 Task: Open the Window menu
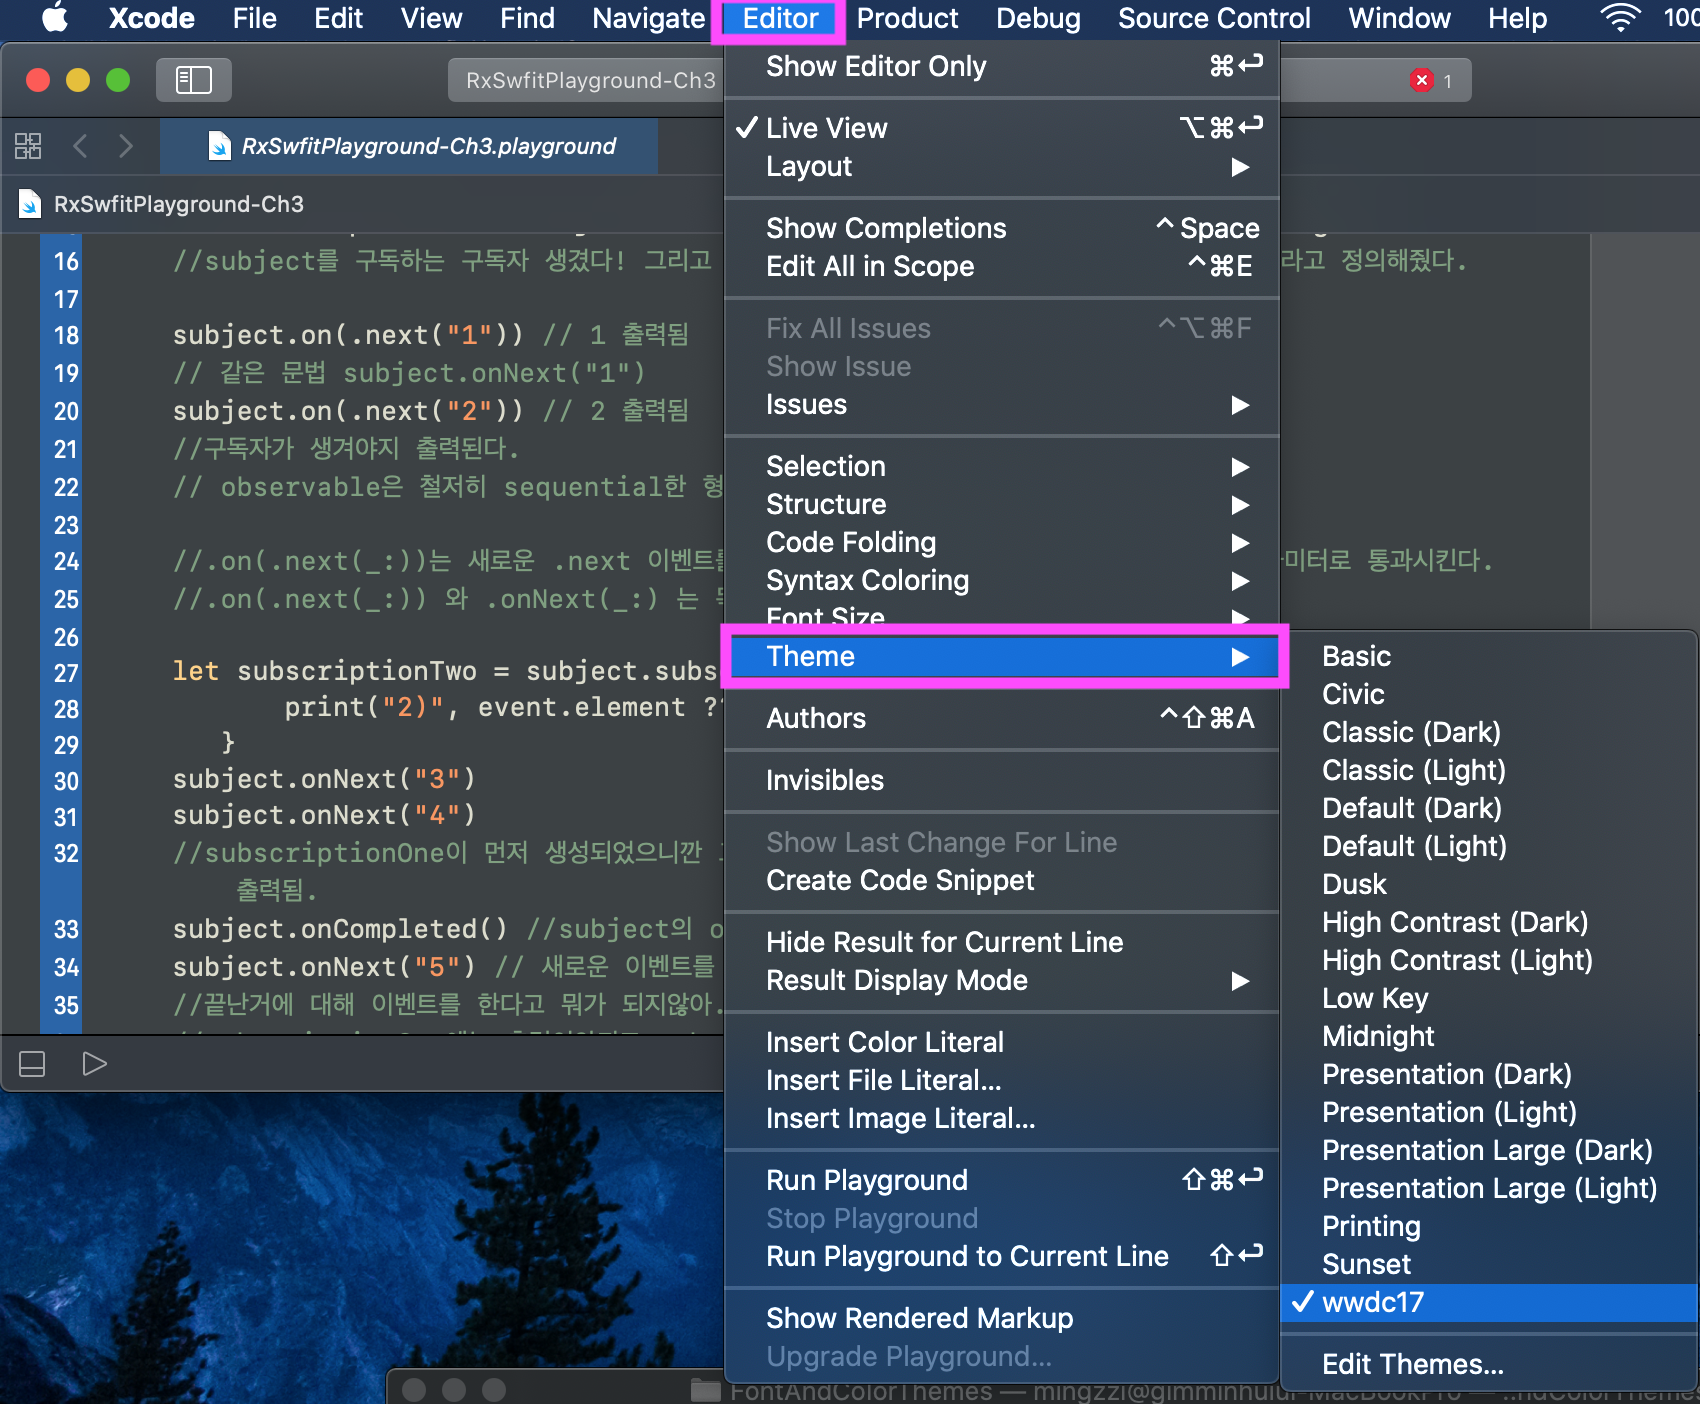pyautogui.click(x=1399, y=18)
